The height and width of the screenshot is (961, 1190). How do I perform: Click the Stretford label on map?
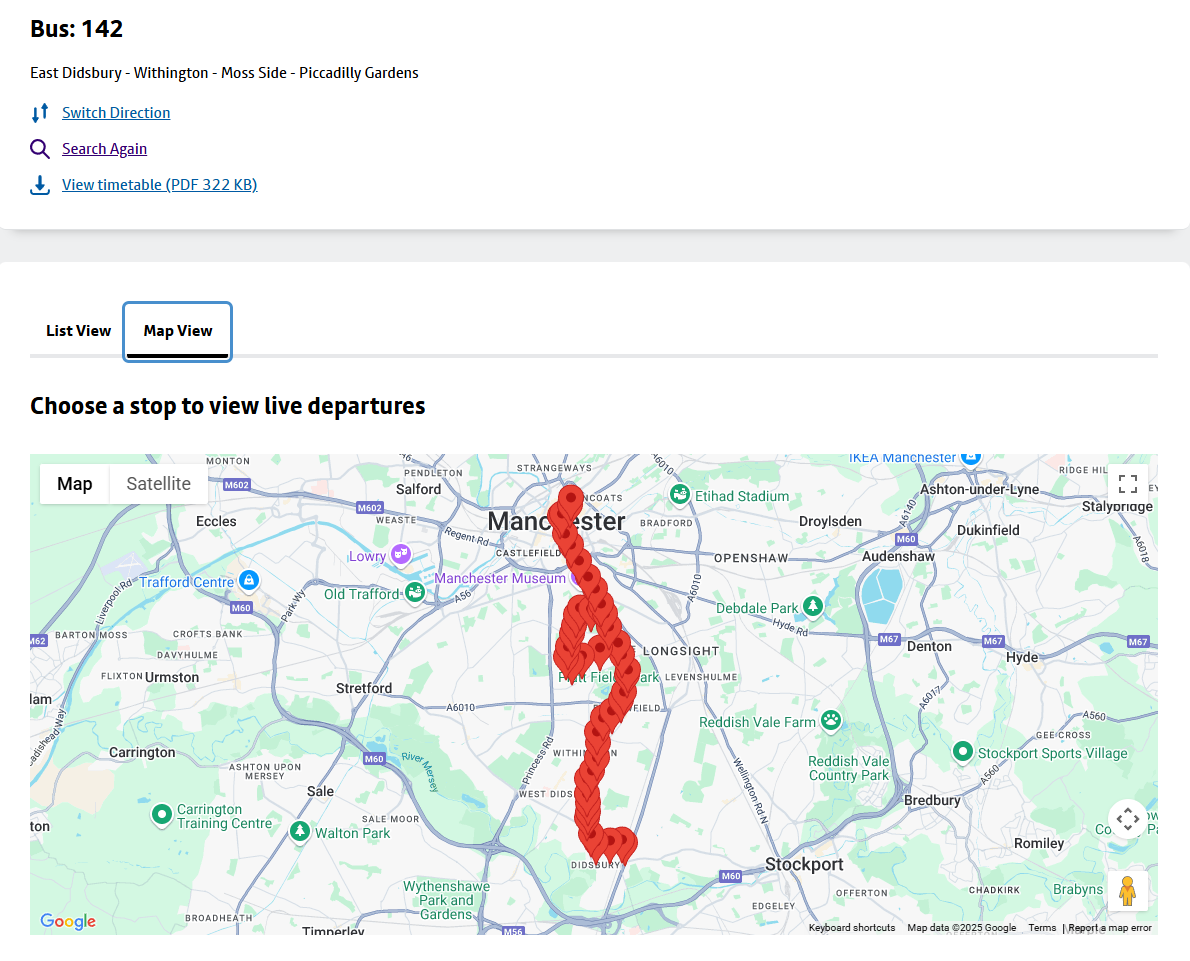click(364, 688)
